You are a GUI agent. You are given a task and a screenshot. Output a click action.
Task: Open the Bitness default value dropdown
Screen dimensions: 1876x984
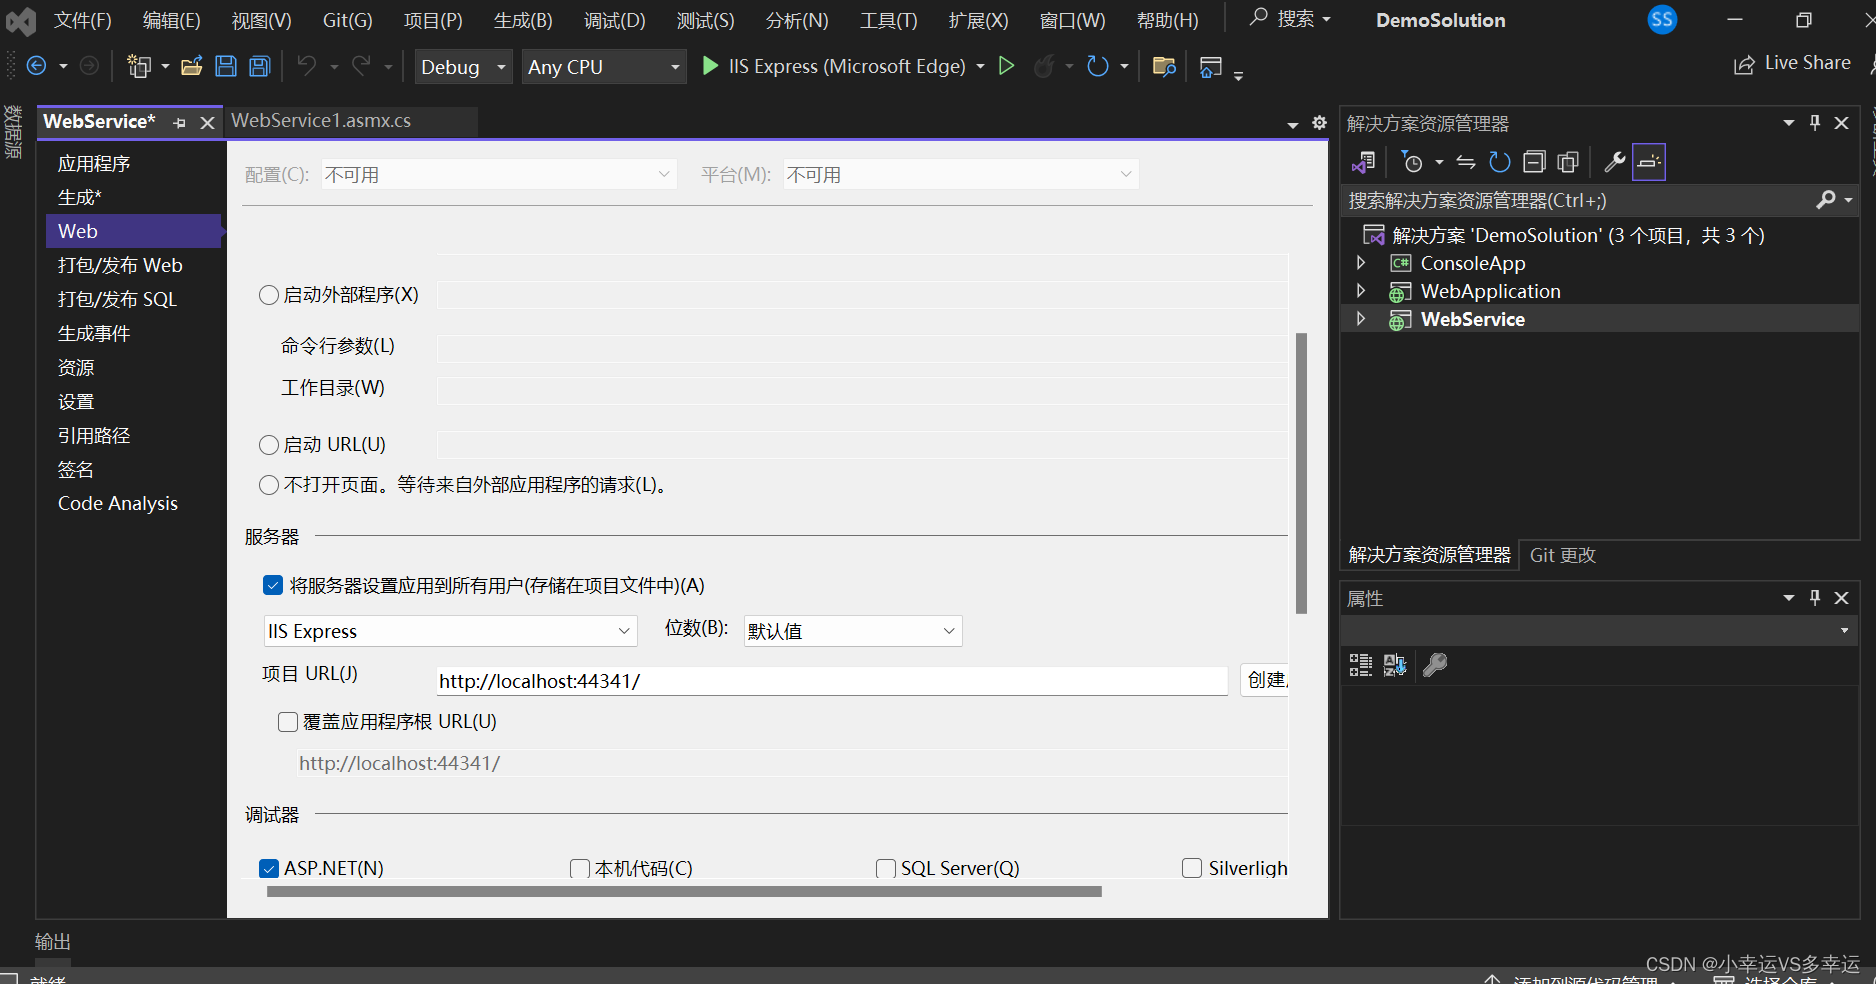click(853, 631)
